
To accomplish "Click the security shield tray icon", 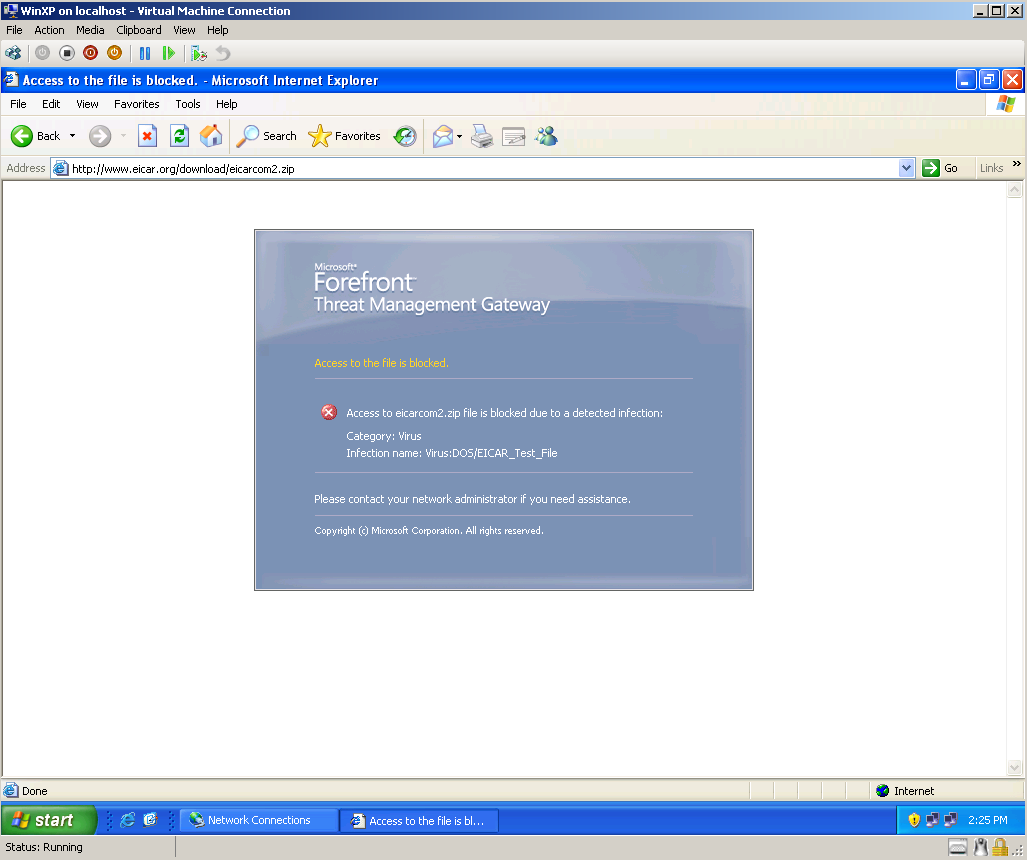I will (x=914, y=820).
